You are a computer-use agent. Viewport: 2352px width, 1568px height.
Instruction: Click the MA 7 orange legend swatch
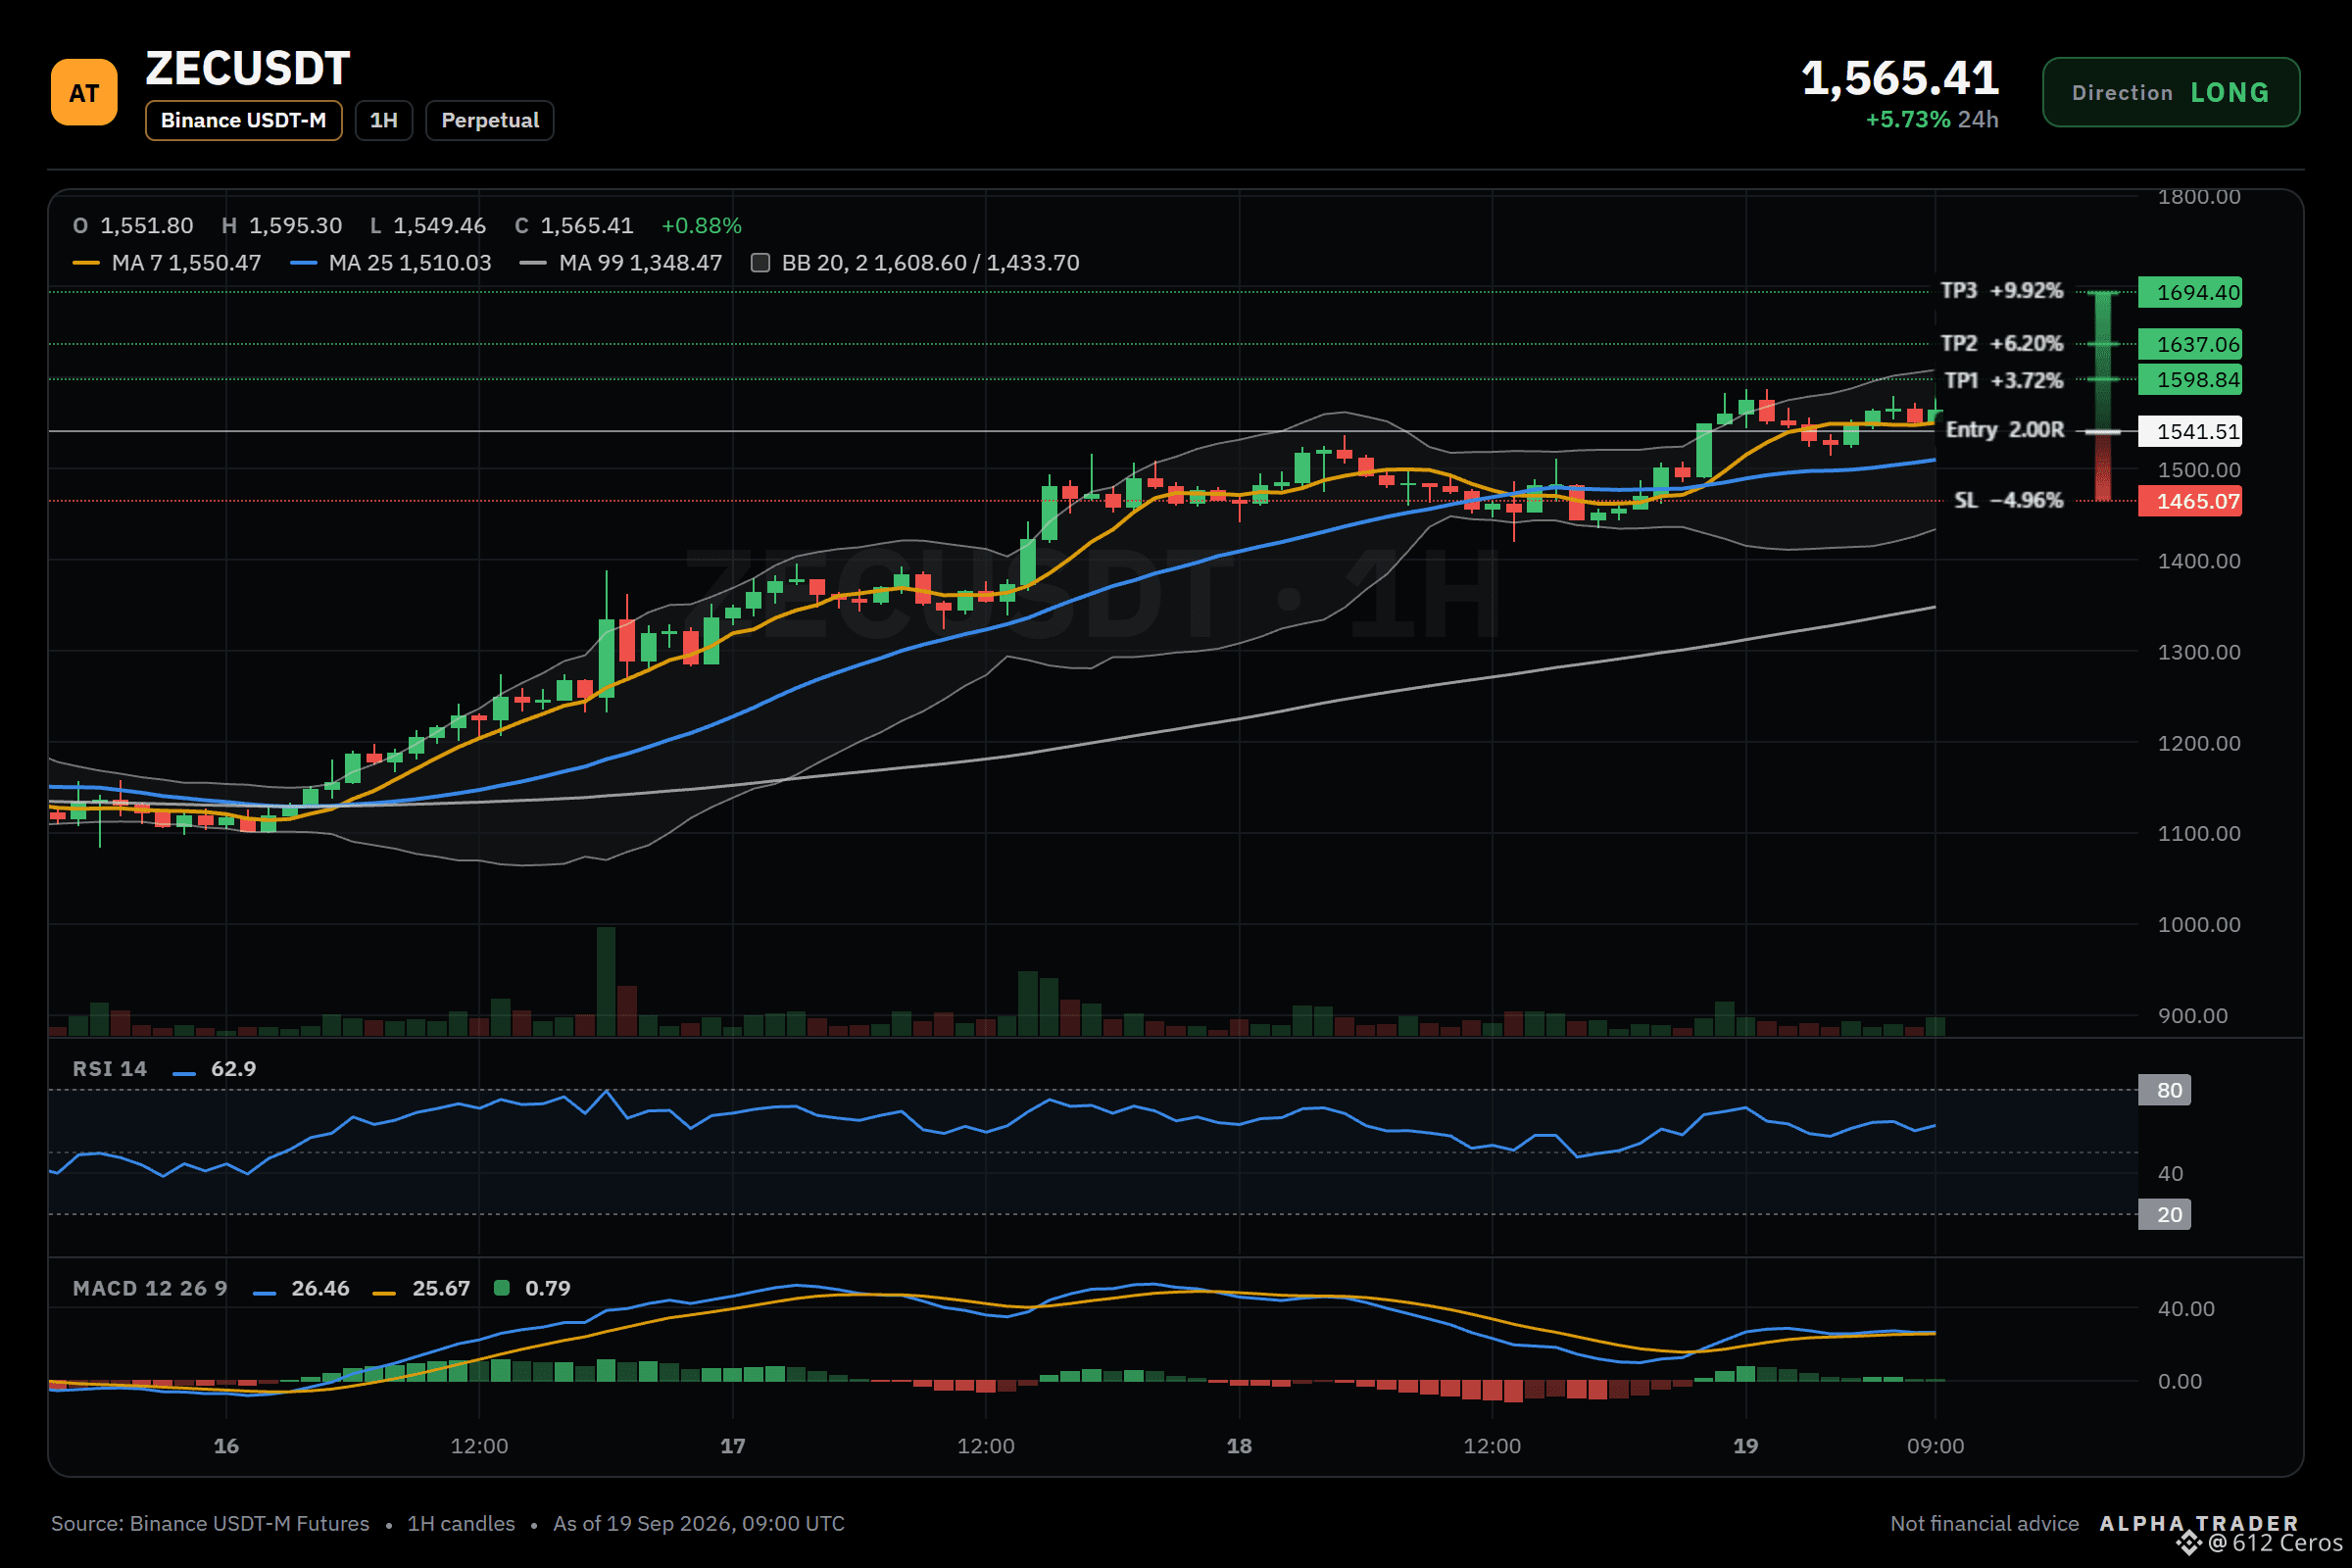[x=86, y=263]
